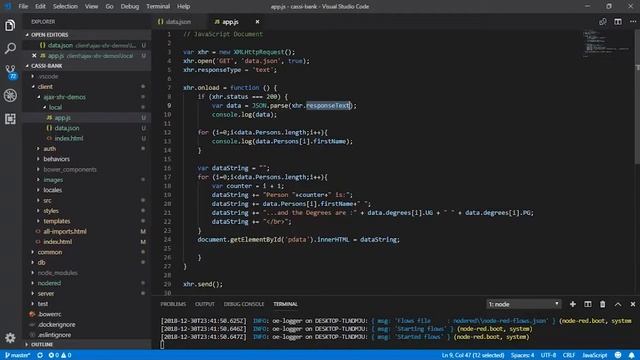
Task: Open data.json in the local folder tree
Action: (67, 128)
